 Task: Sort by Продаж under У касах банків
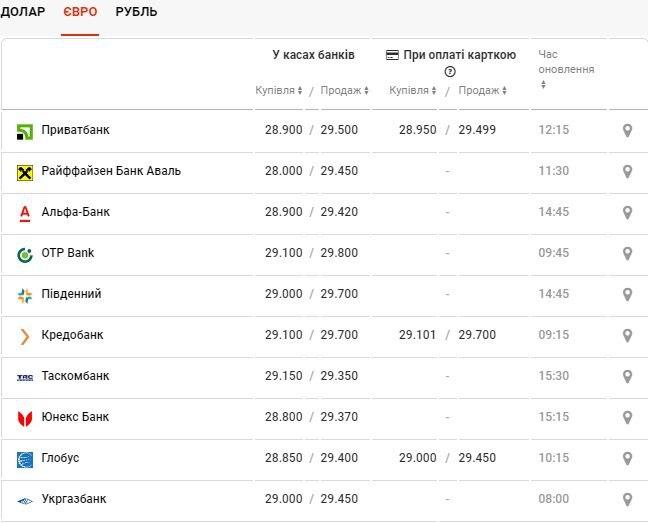click(345, 91)
